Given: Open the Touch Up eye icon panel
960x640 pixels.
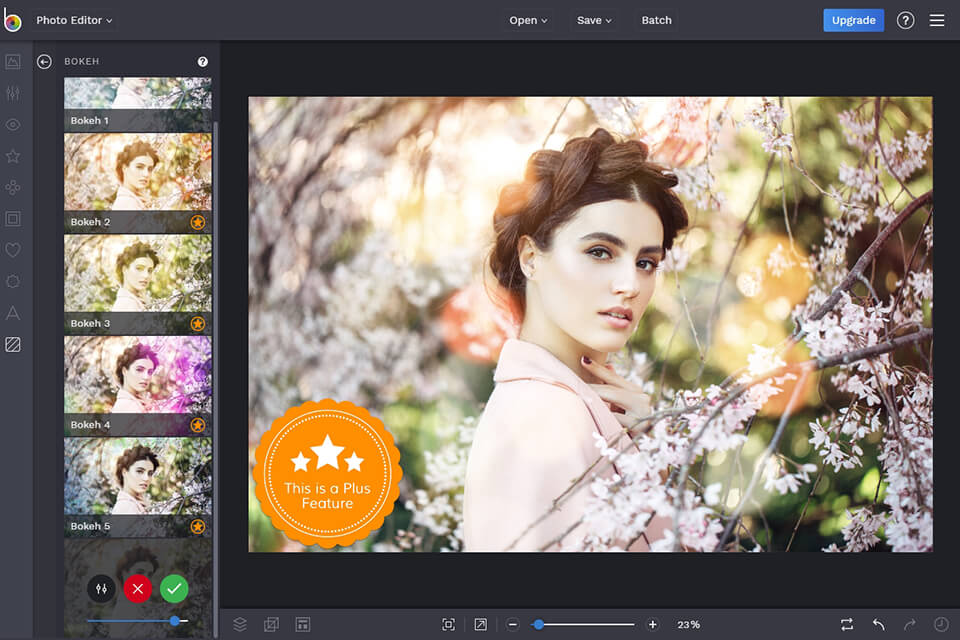Looking at the screenshot, I should pyautogui.click(x=13, y=125).
